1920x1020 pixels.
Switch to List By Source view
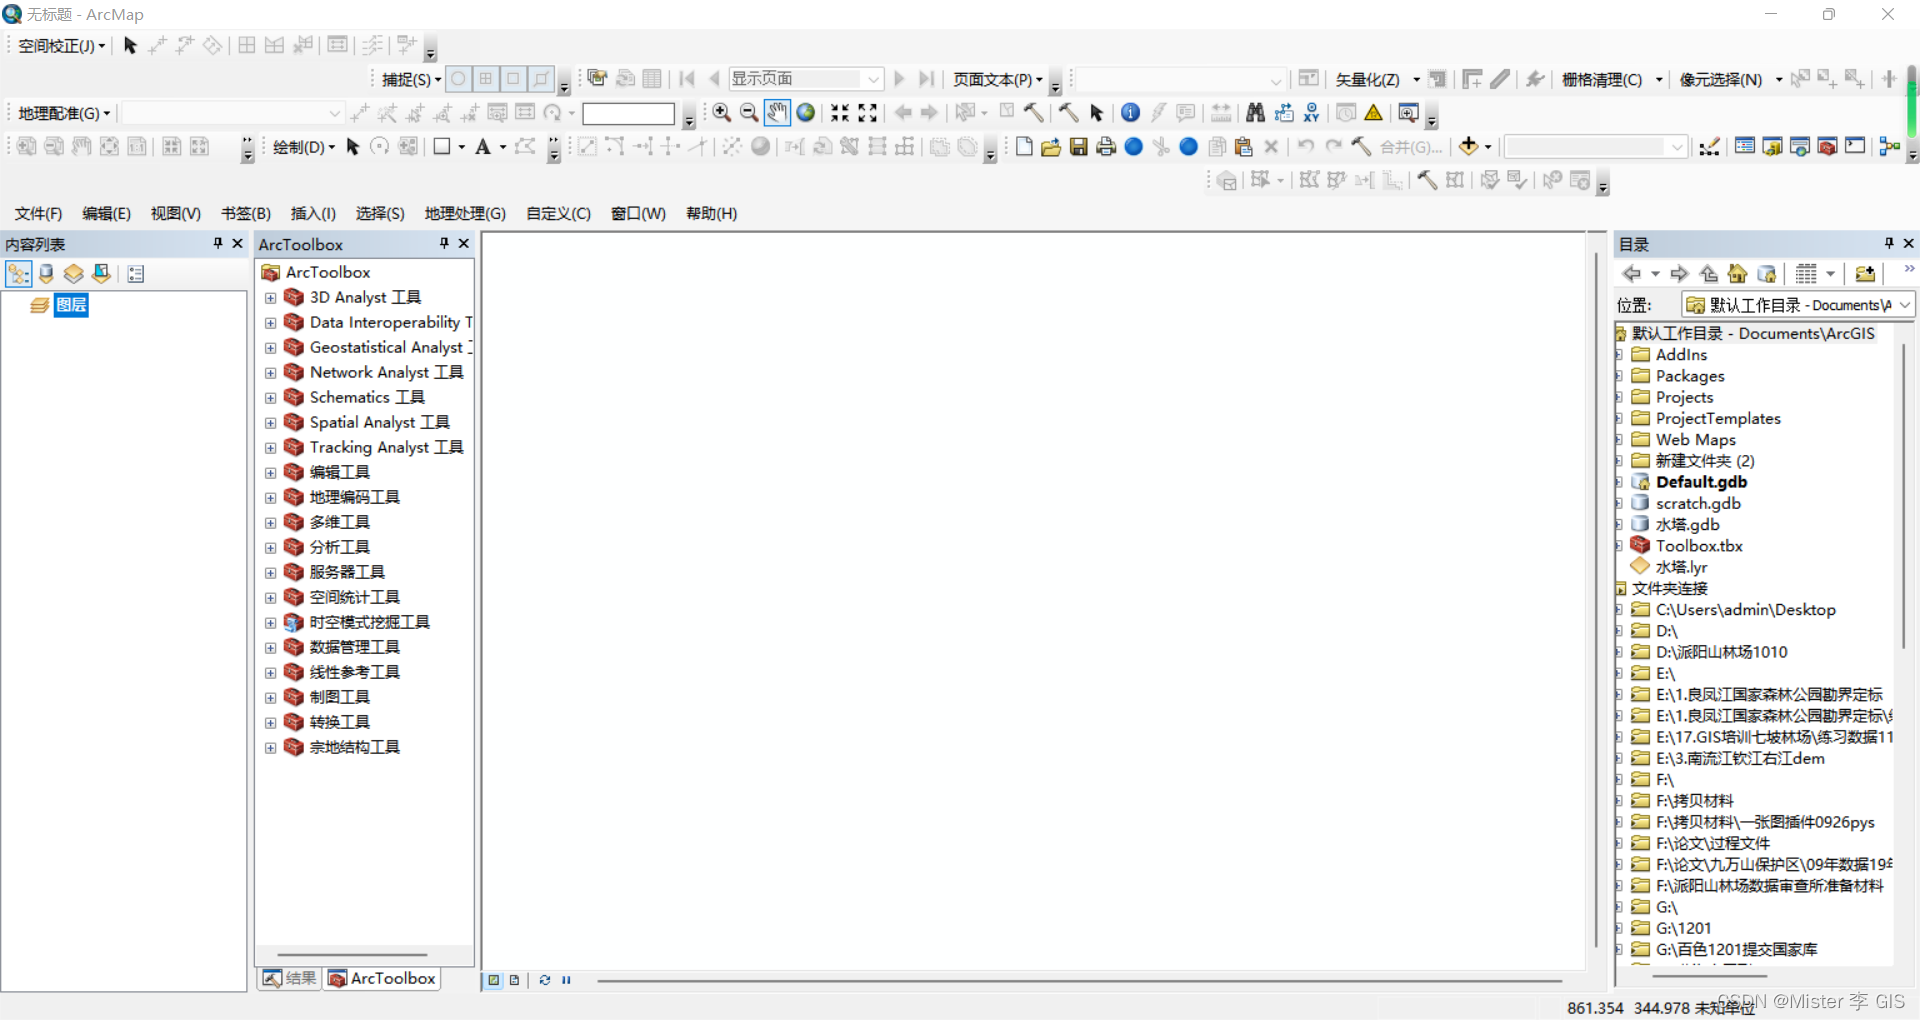(46, 274)
